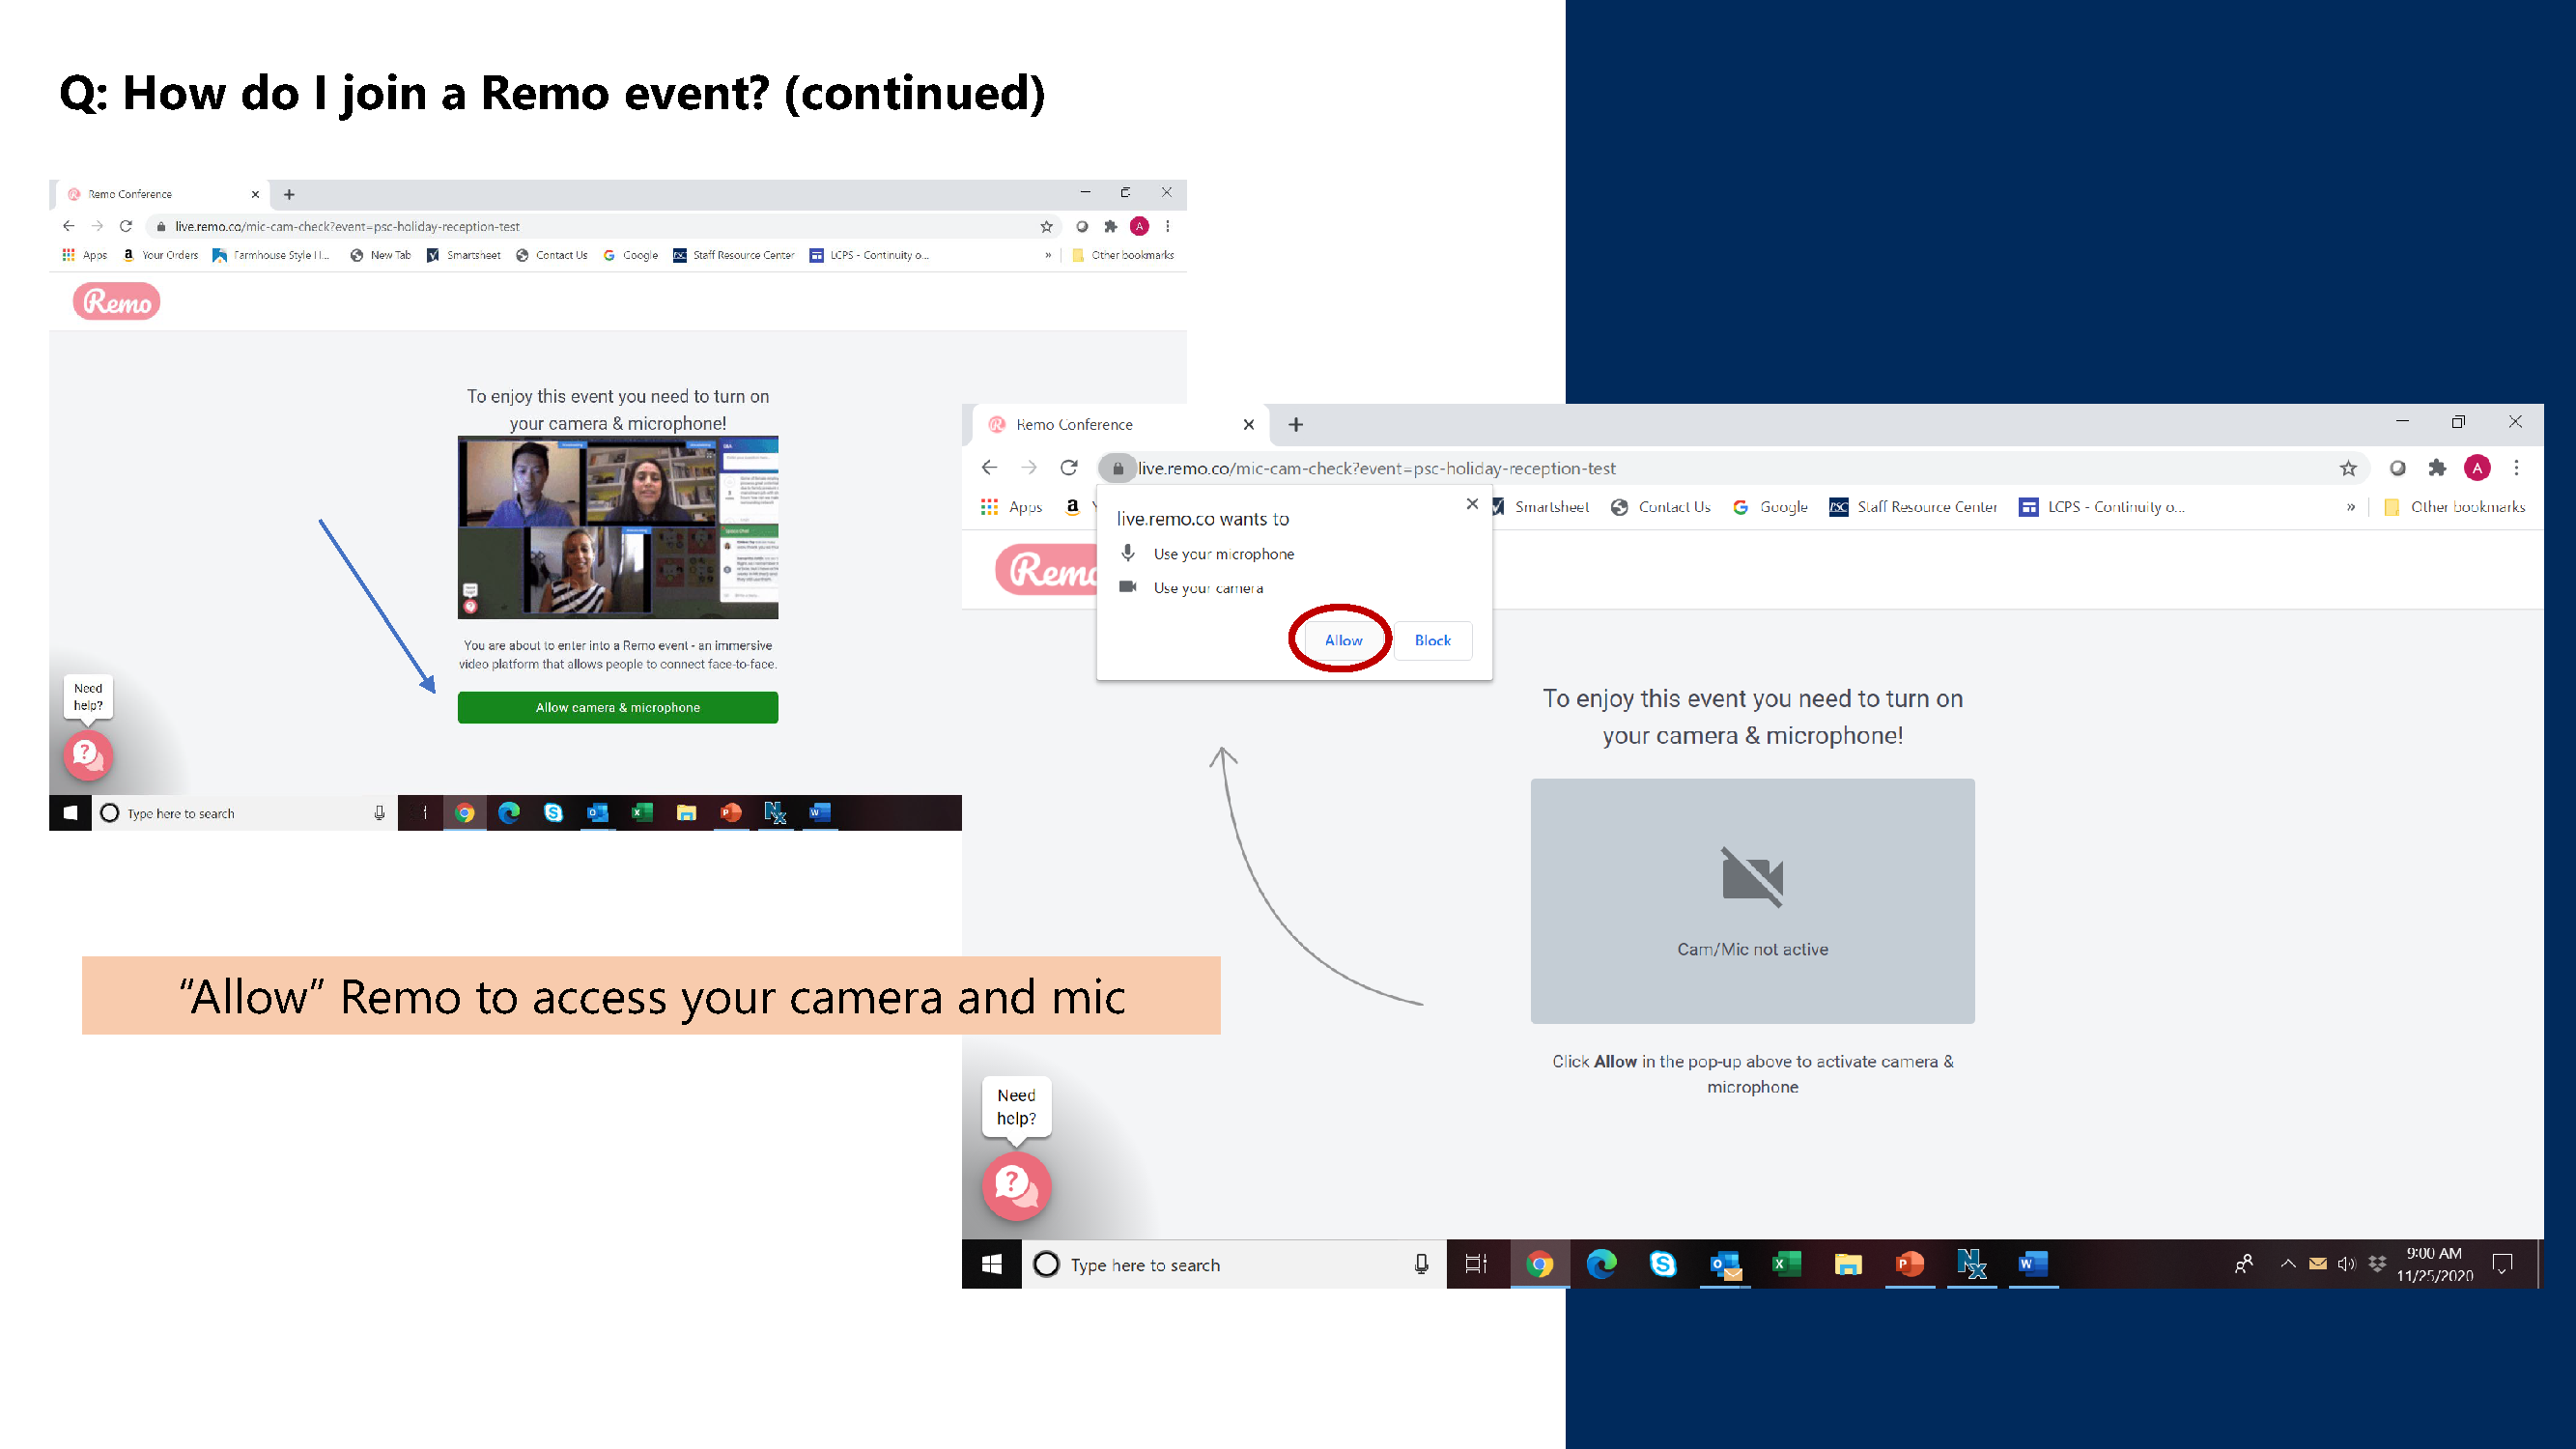Click bookmark star in large browser window
The width and height of the screenshot is (2576, 1449).
(x=2348, y=468)
